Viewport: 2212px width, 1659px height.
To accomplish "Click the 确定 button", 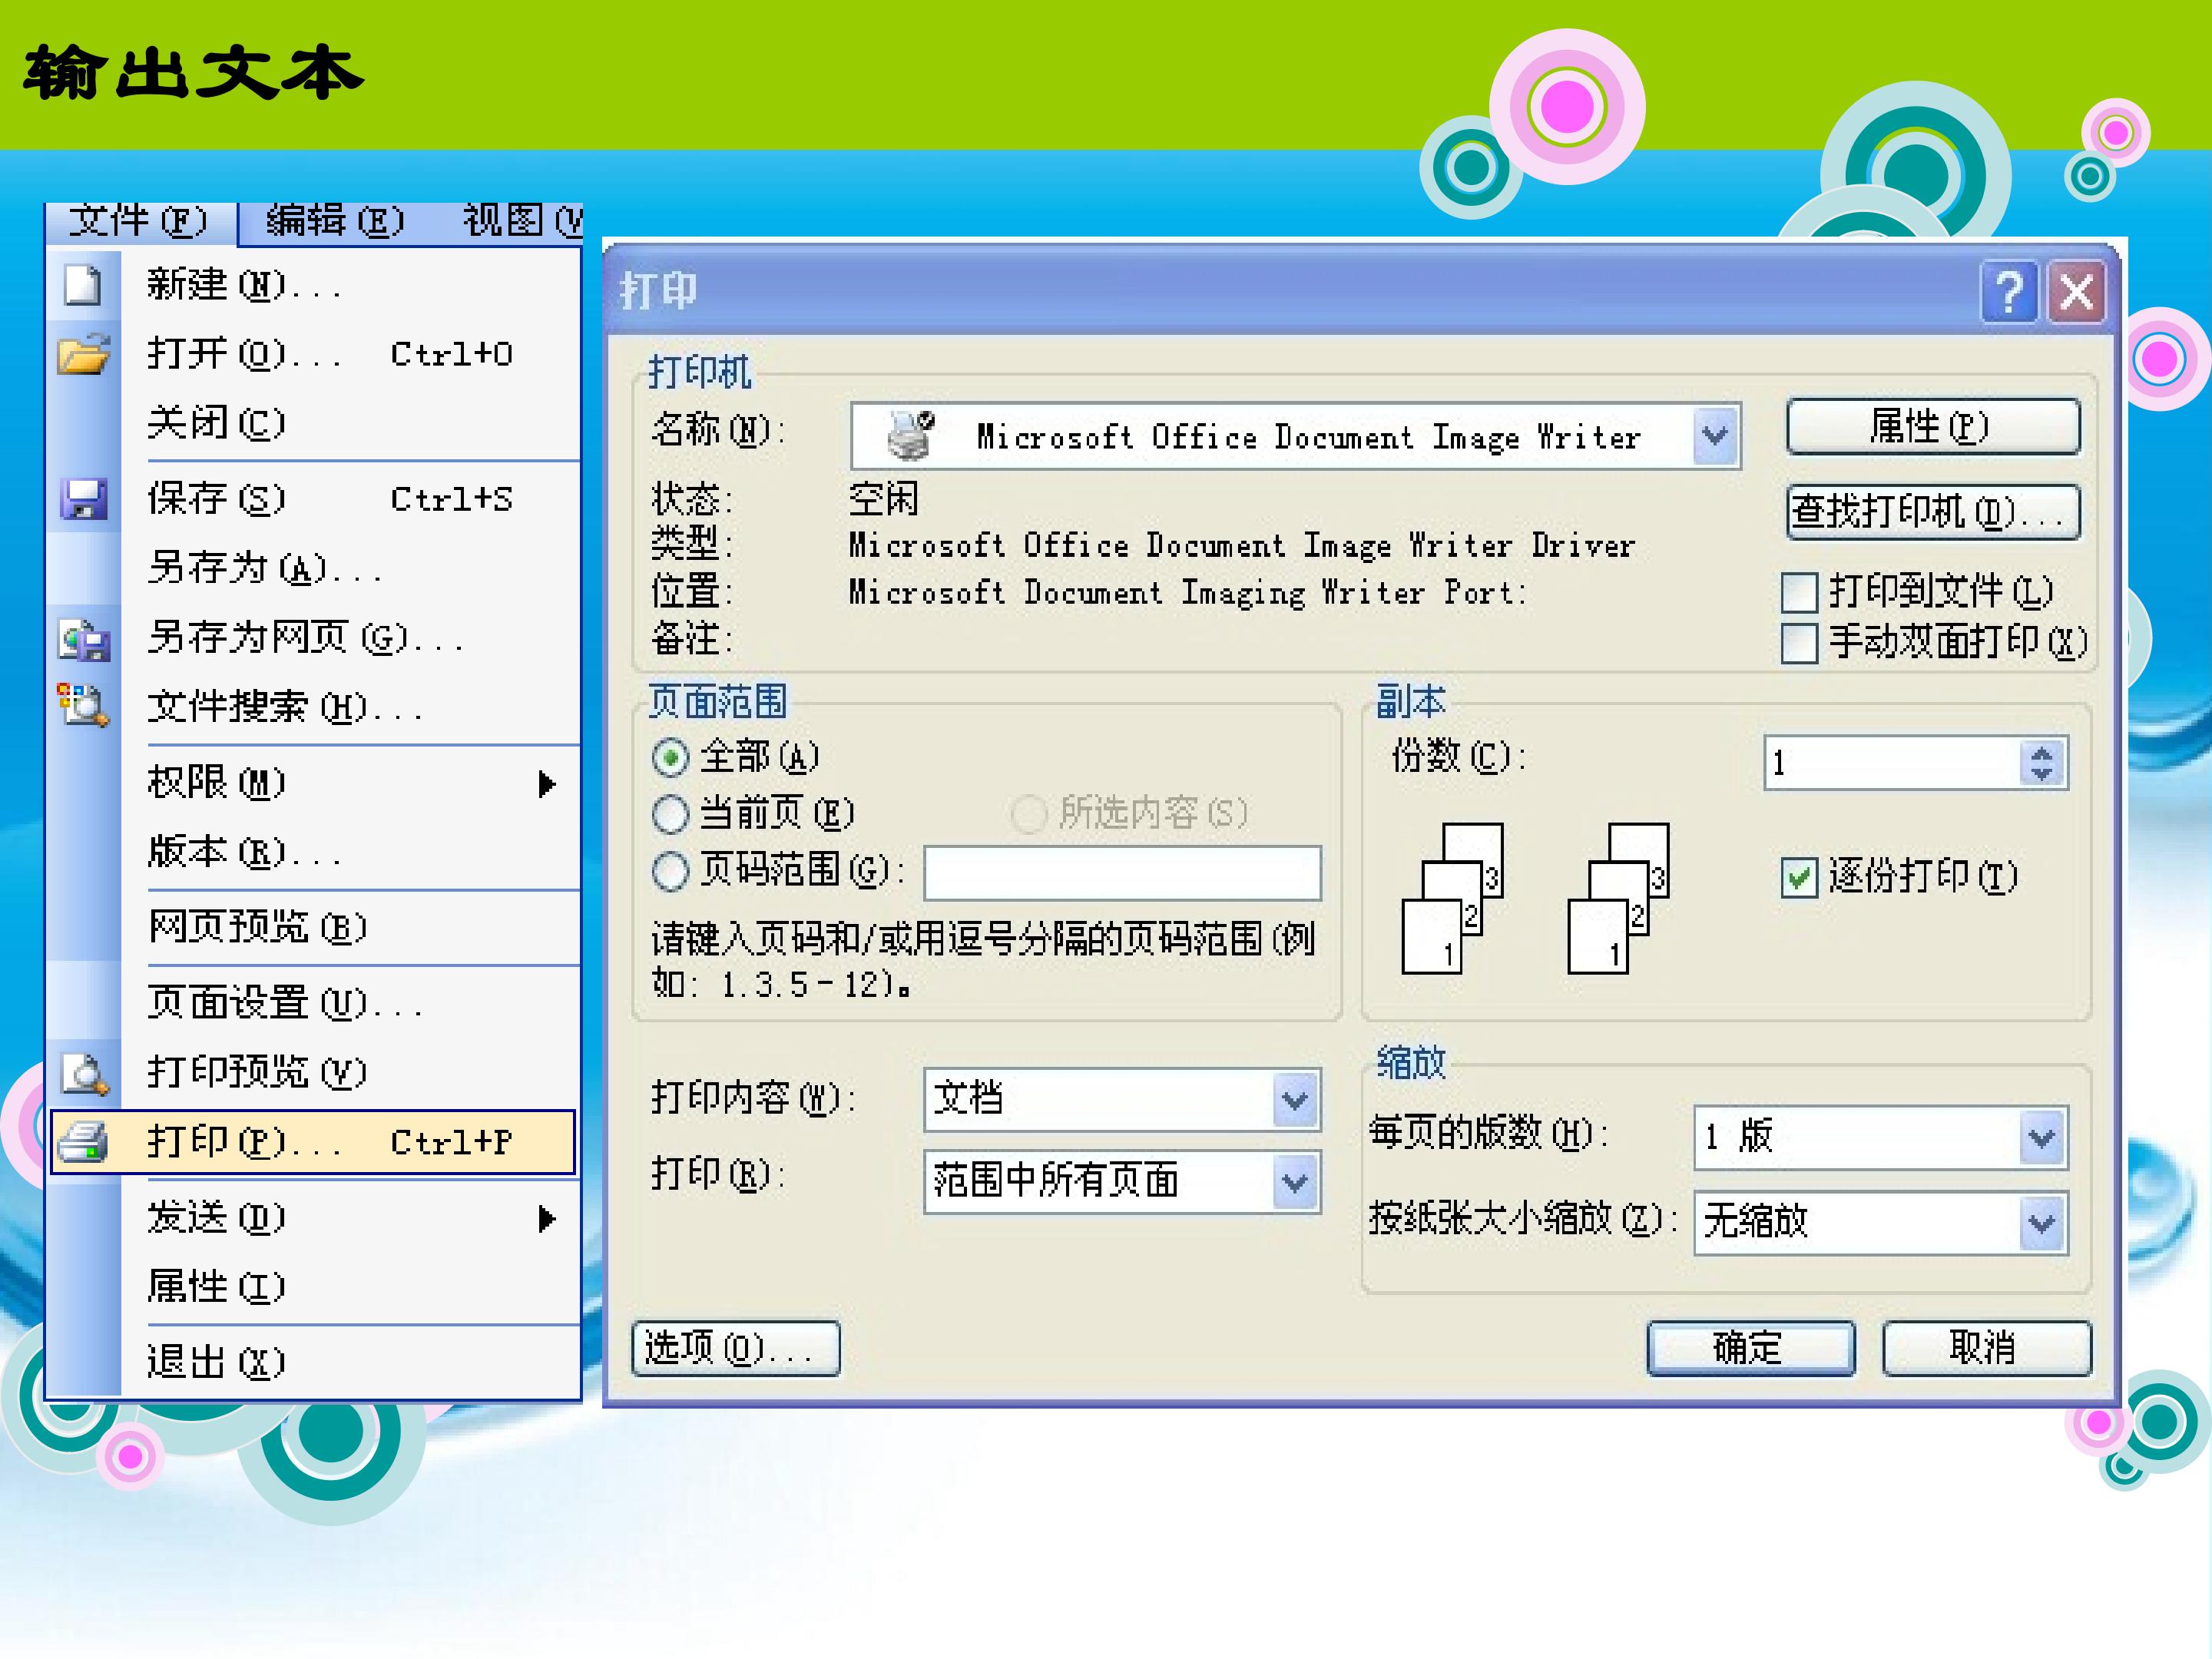I will tap(1751, 1348).
